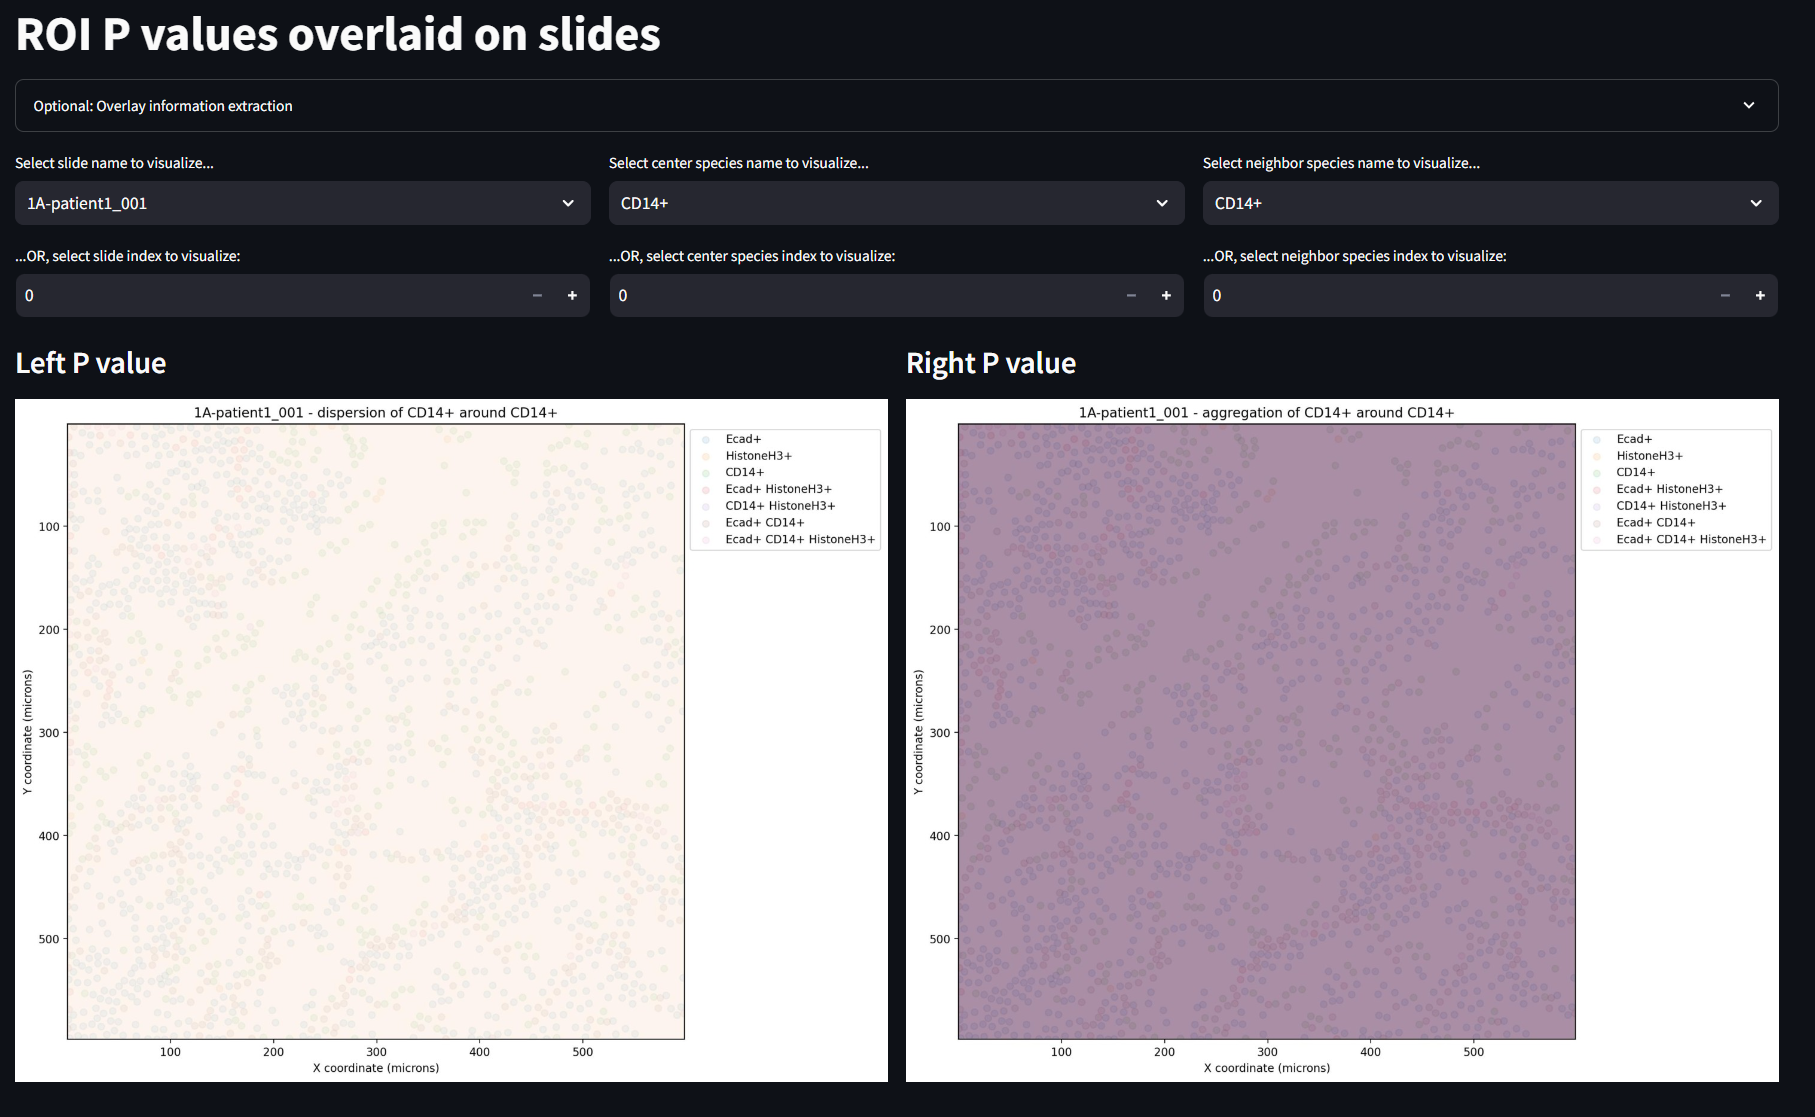Viewport: 1815px width, 1117px height.
Task: Decrease the center species index
Action: [x=1131, y=296]
